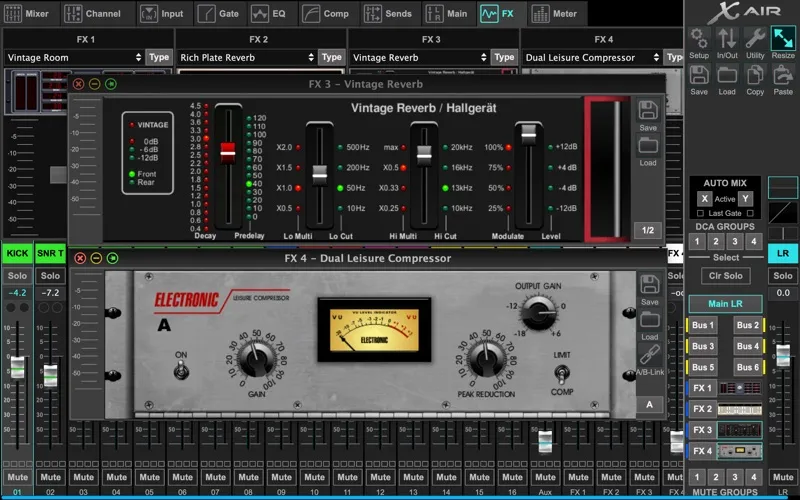Save preset in FX 3 Vintage Reverb window
This screenshot has width=800, height=500.
648,116
